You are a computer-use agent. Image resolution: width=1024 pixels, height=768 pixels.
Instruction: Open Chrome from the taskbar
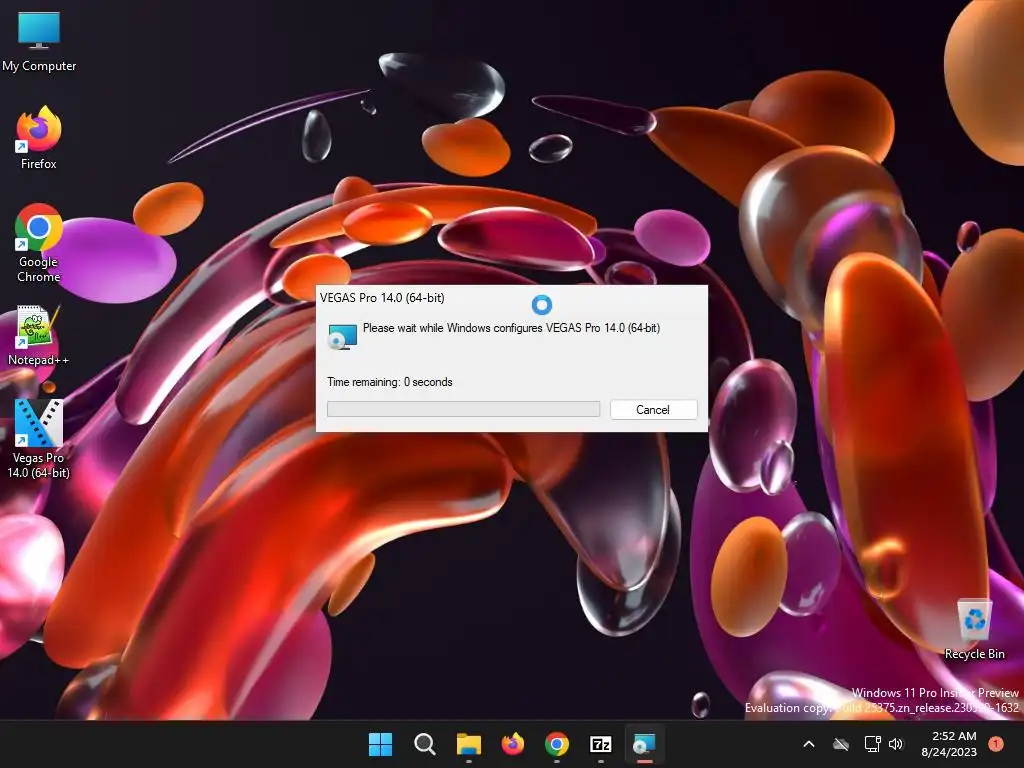click(556, 744)
